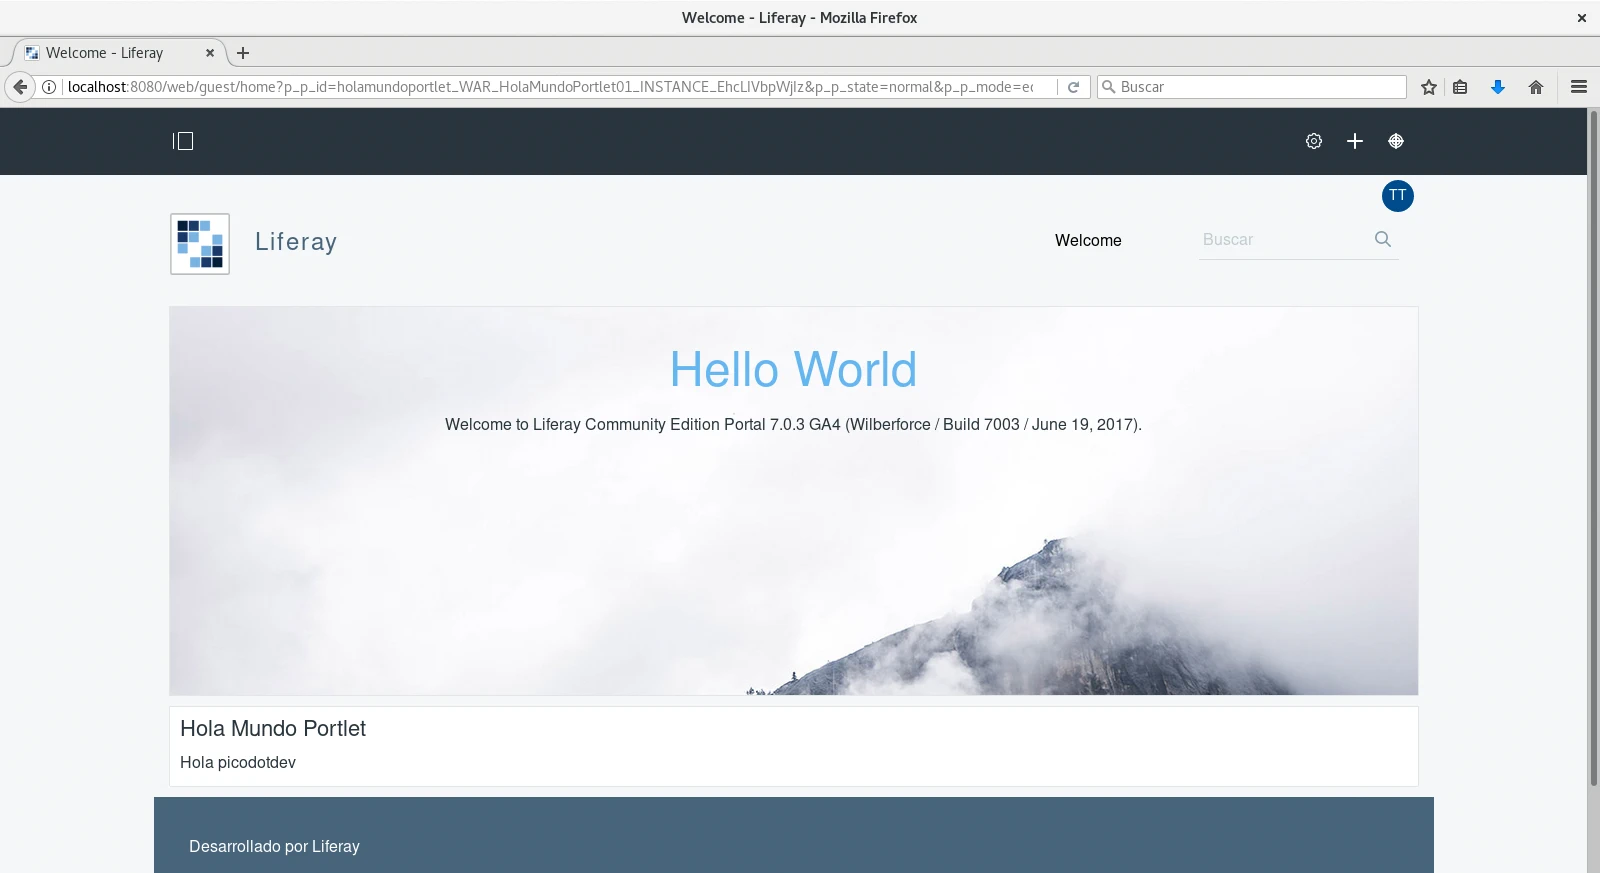Close the Welcome - Liferay tab
The height and width of the screenshot is (873, 1600).
tap(210, 53)
